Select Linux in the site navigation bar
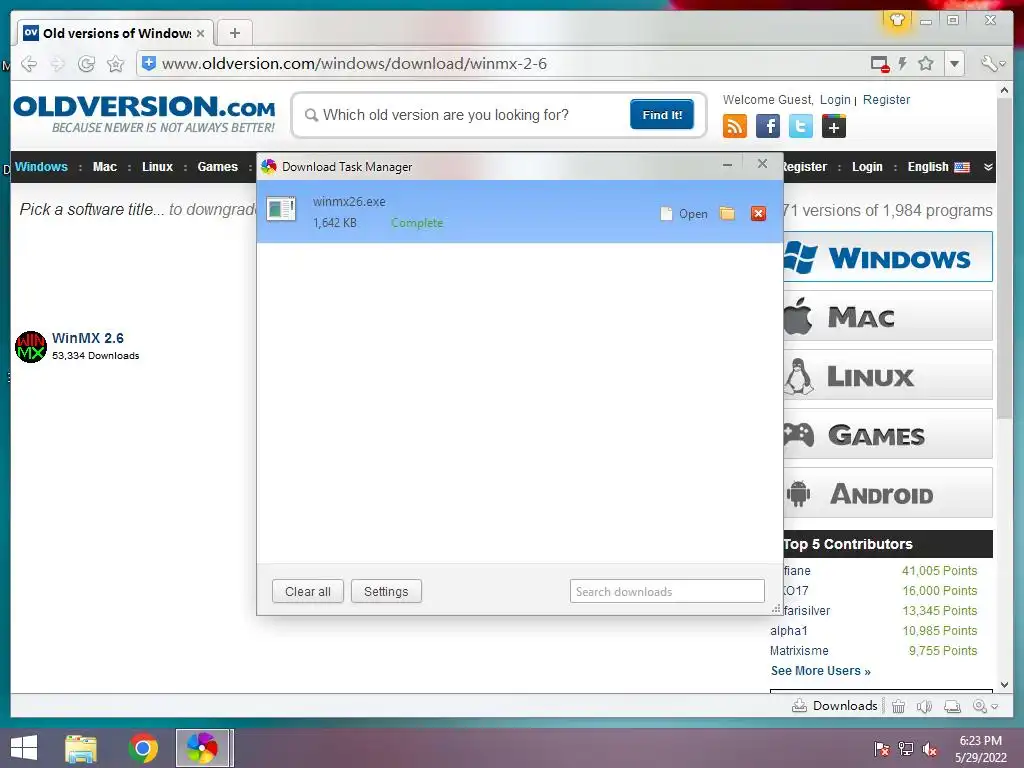Screen dimensions: 1024x768 [157, 167]
